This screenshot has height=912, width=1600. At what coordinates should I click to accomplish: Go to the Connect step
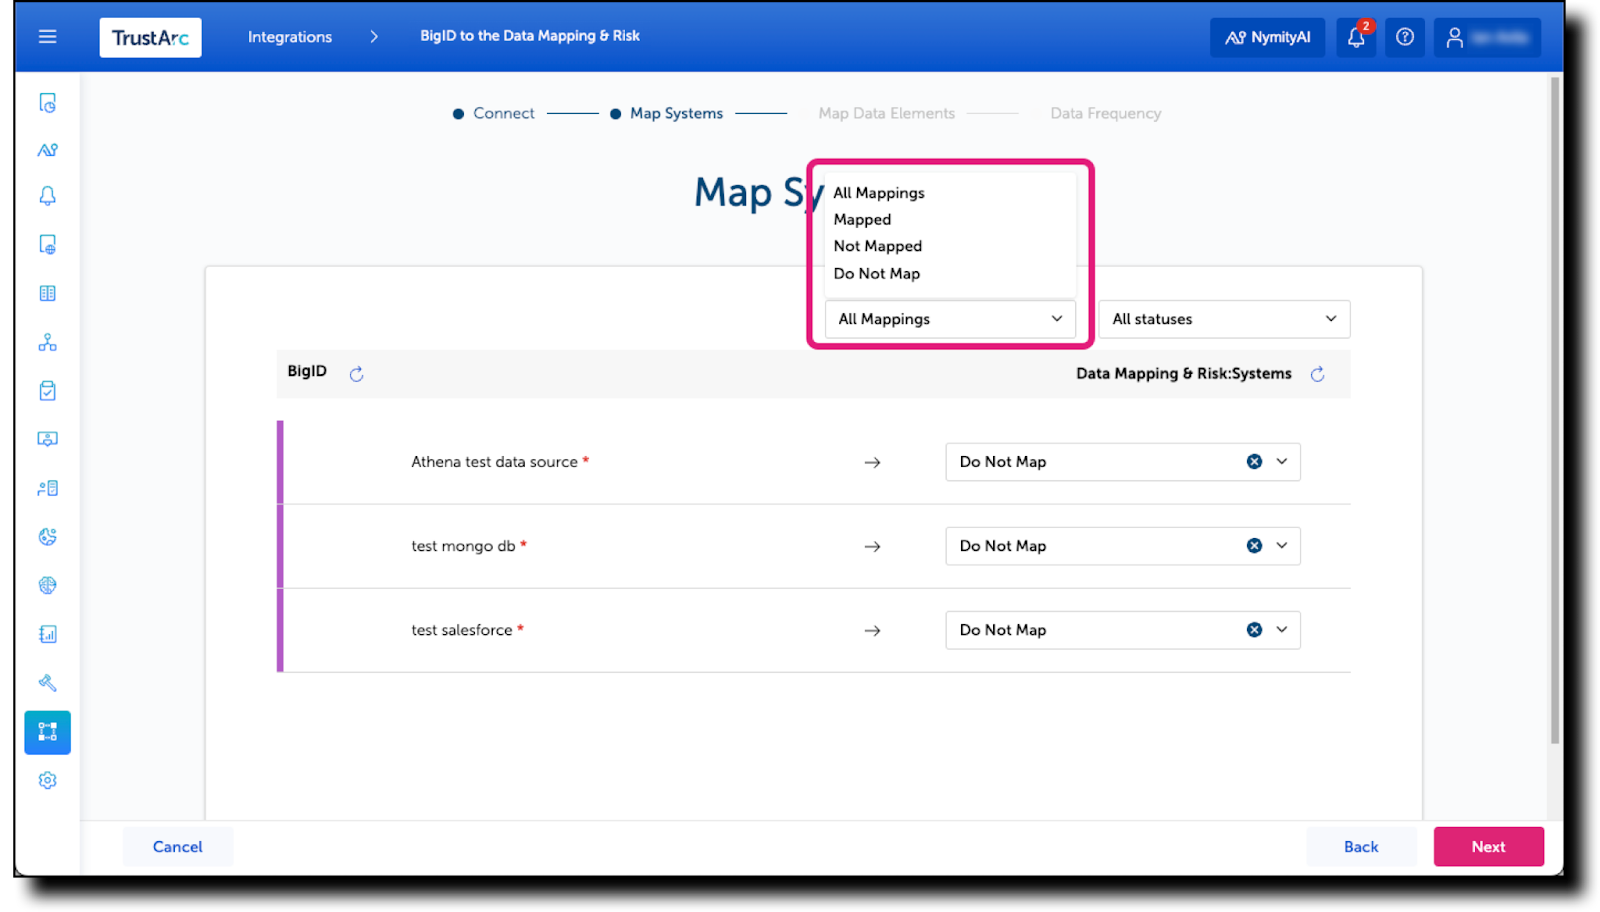[x=503, y=113]
